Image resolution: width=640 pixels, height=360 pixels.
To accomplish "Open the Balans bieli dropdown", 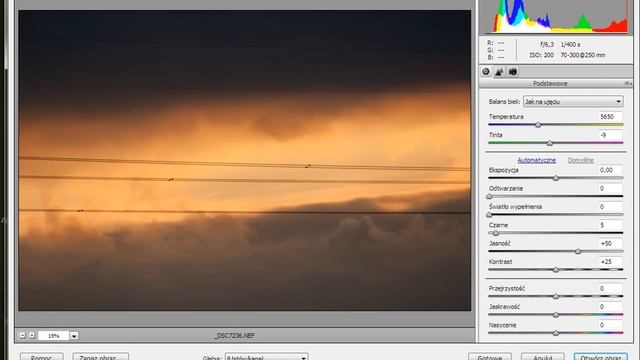I will (x=573, y=102).
